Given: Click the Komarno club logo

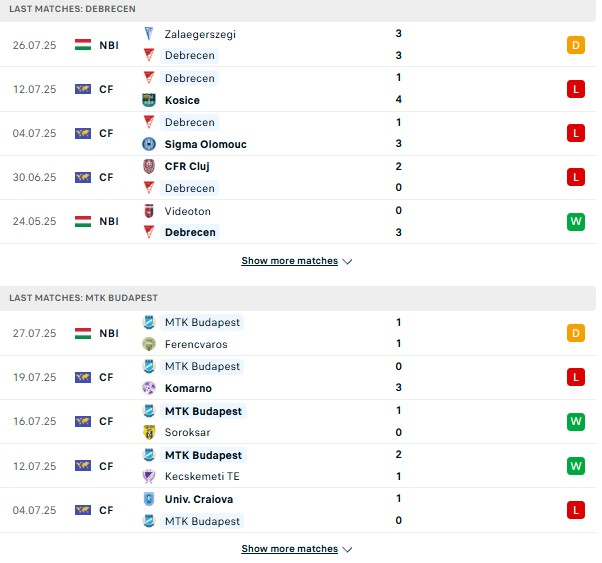Looking at the screenshot, I should [x=149, y=388].
